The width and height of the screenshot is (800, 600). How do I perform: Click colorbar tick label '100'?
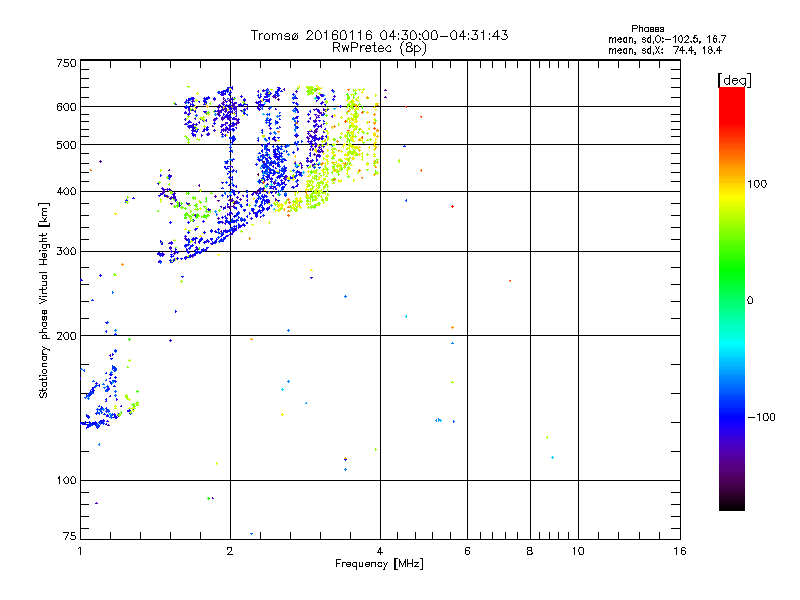point(757,184)
